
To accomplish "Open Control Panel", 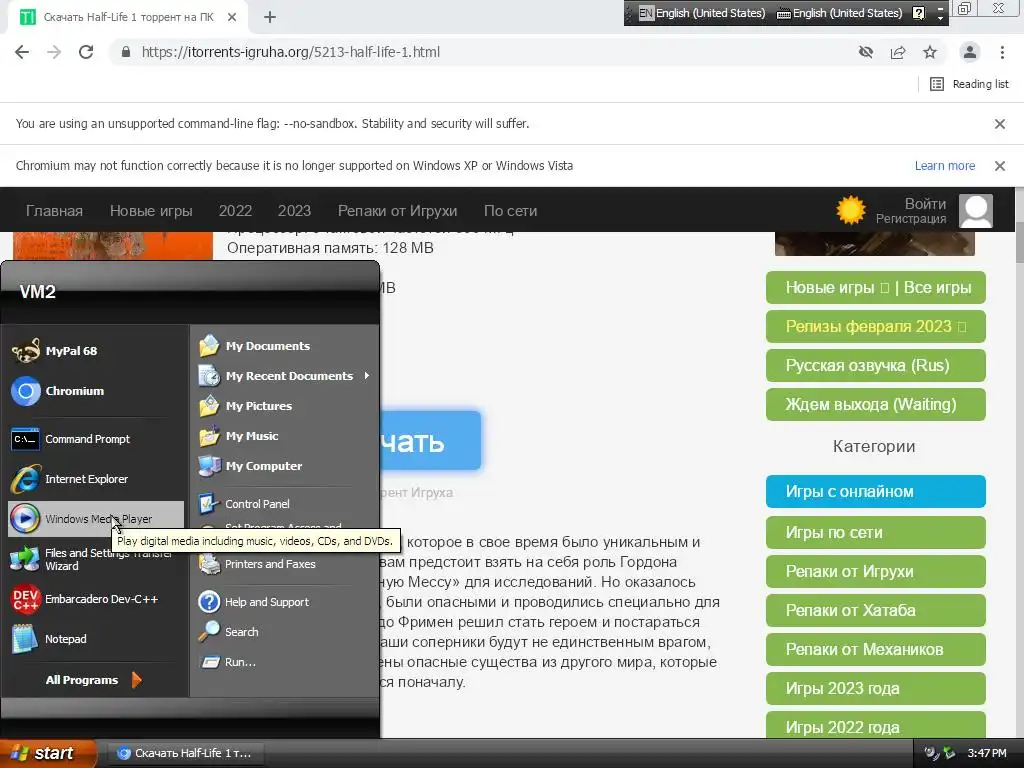I will [284, 504].
